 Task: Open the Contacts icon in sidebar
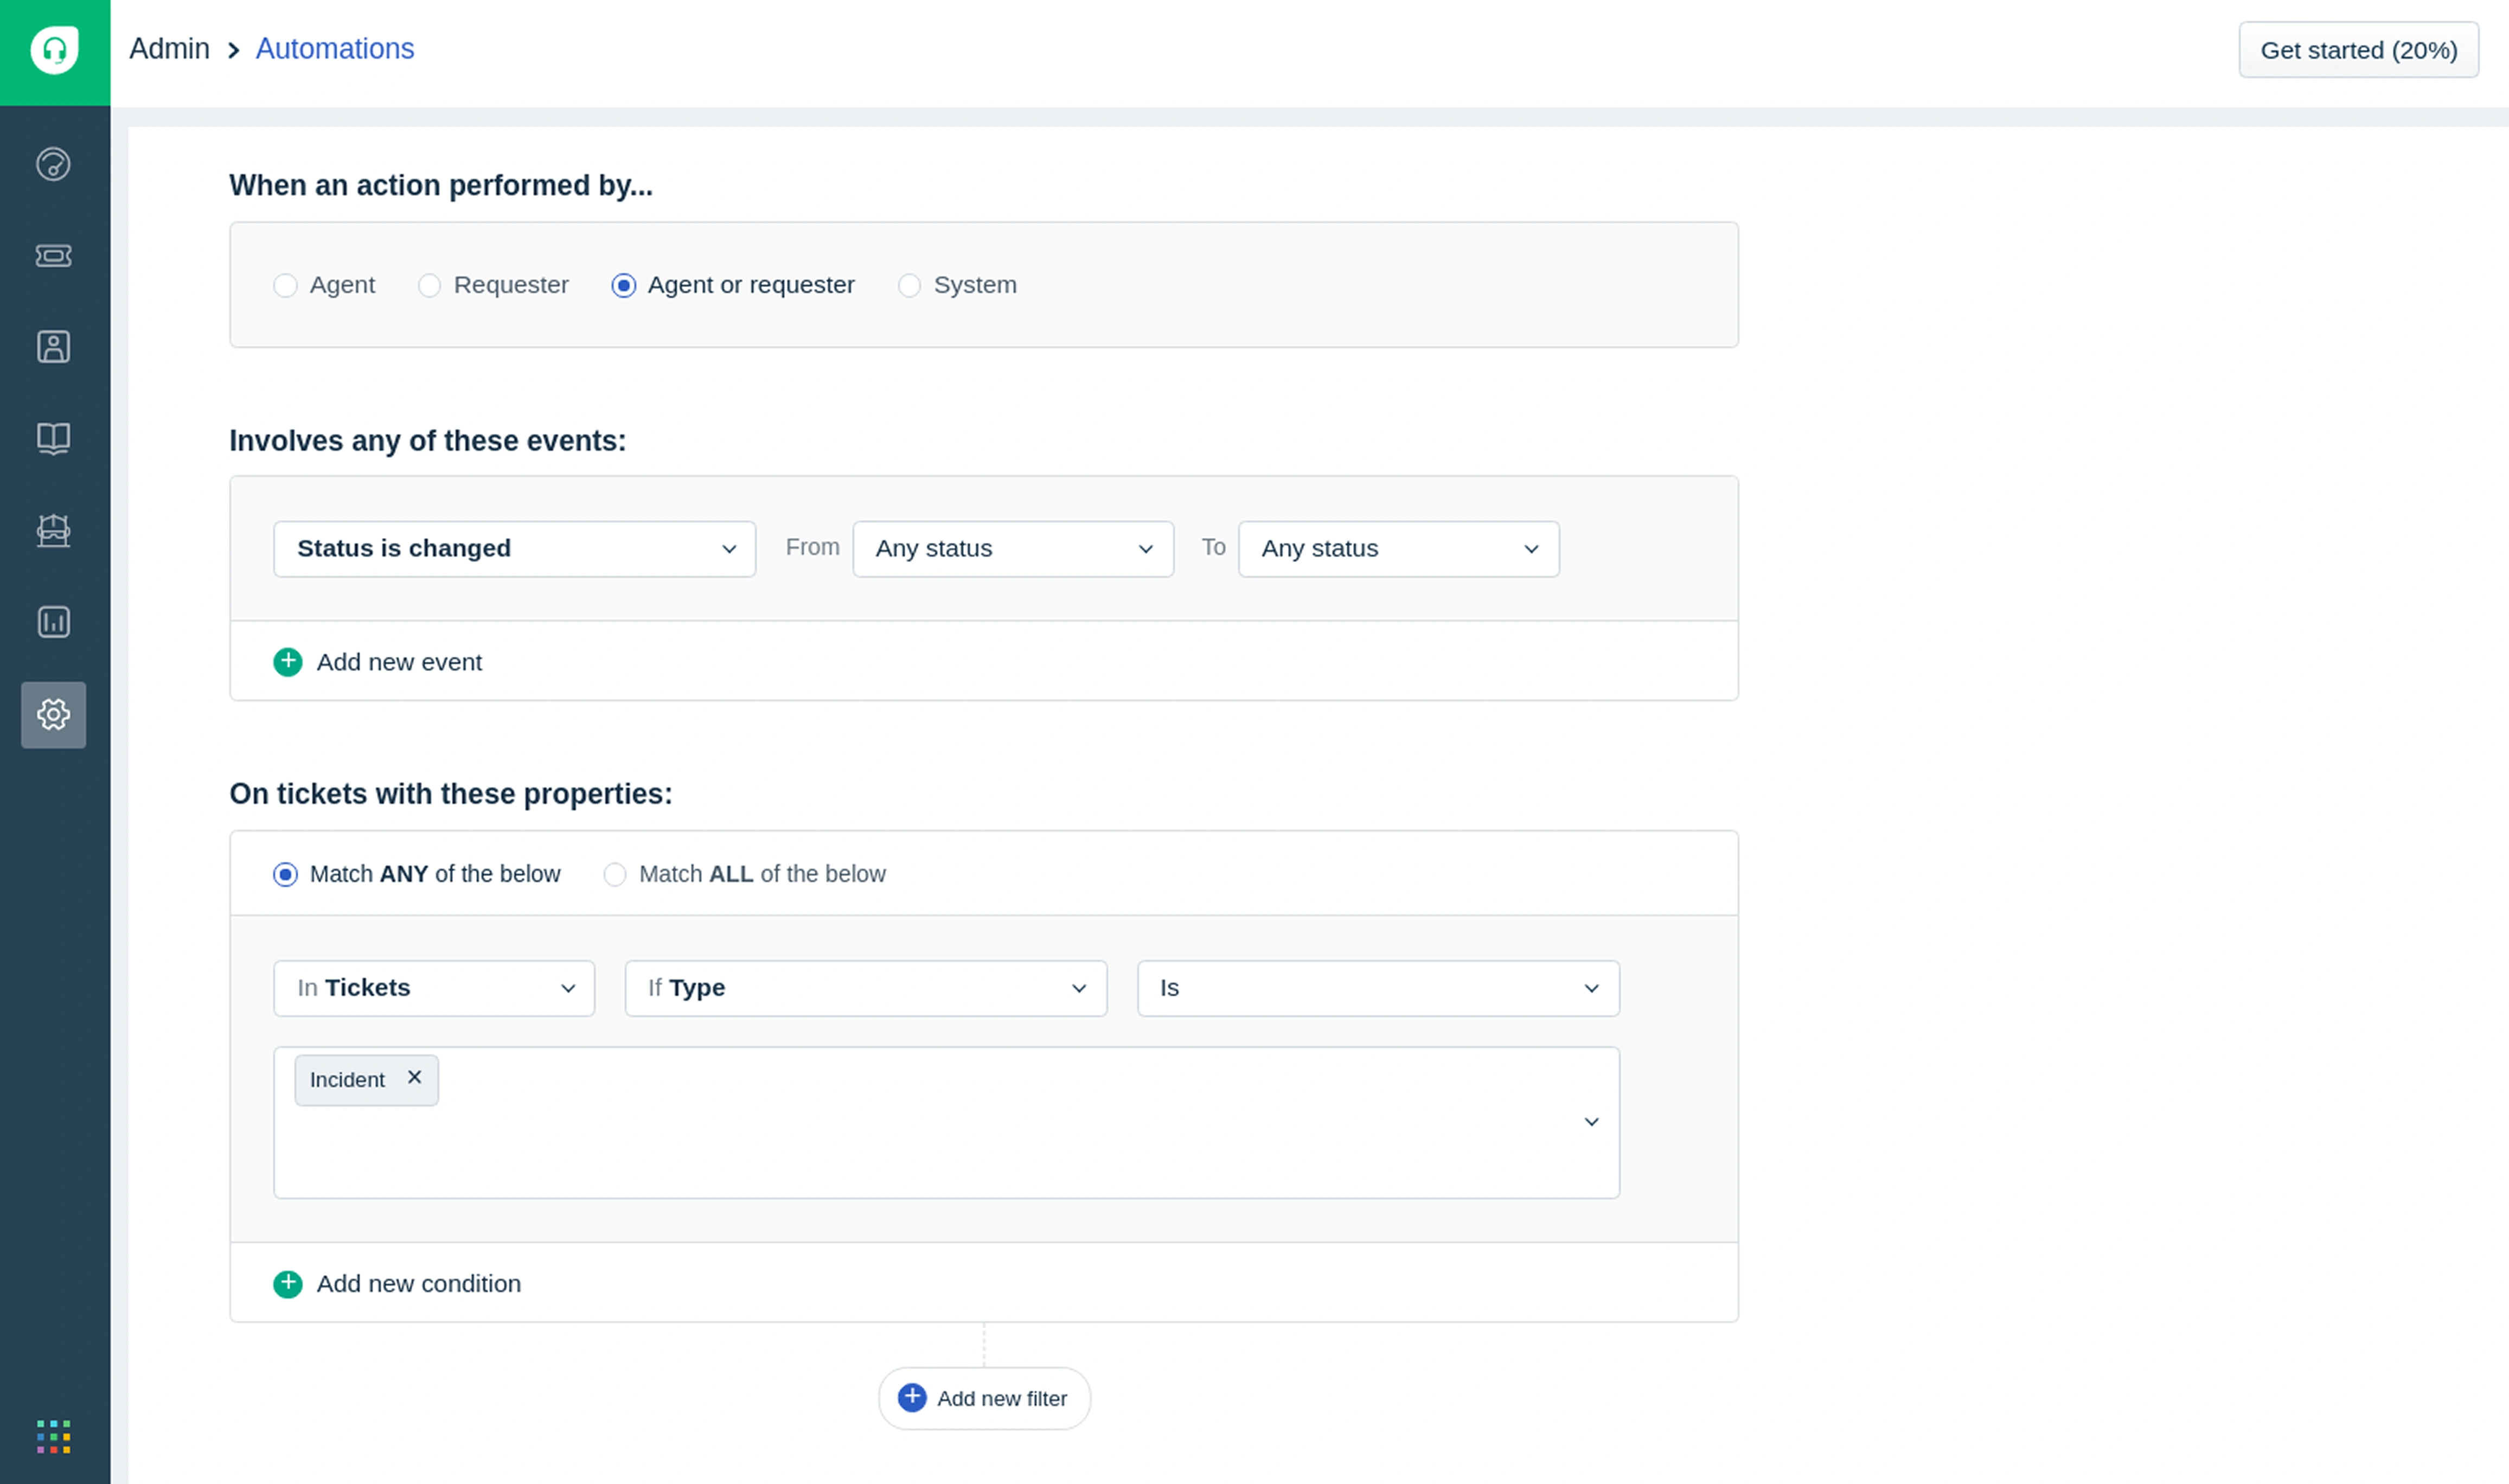pyautogui.click(x=53, y=347)
